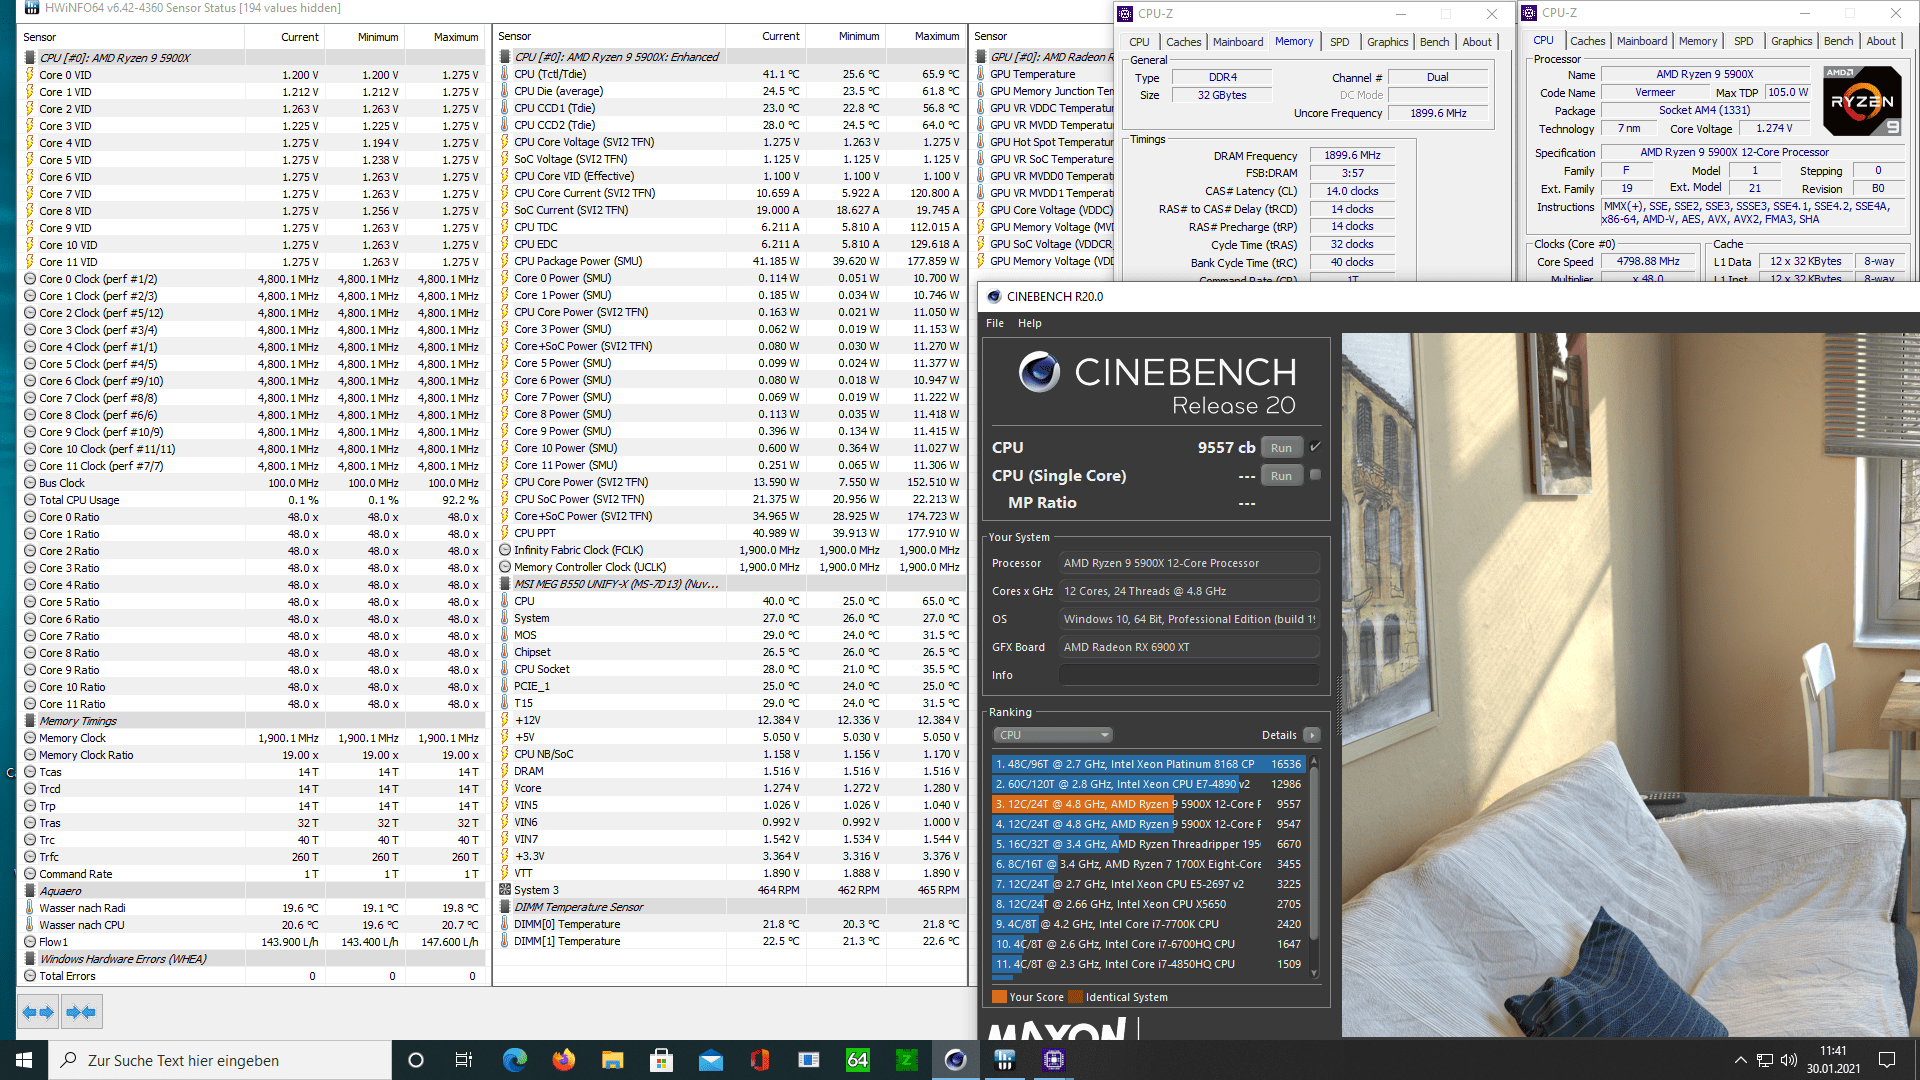
Task: Collapse the CPU [#0]: AMD Ryzen 9 5900X group
Action: tap(30, 58)
